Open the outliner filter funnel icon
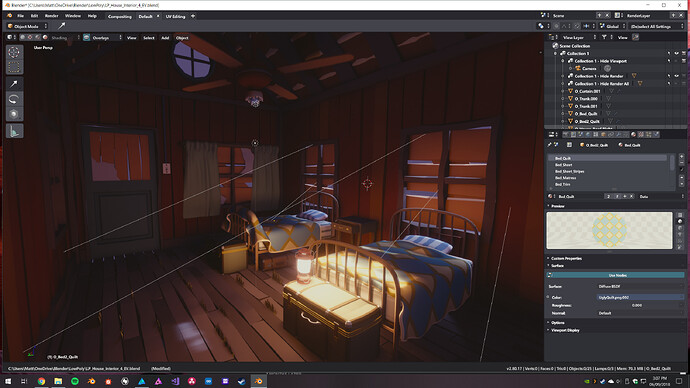This screenshot has width=690, height=388. point(604,37)
